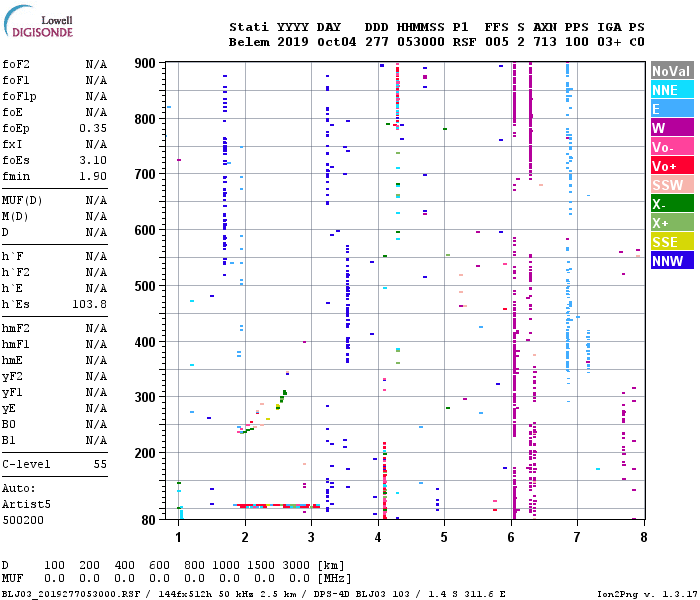
Task: Select the SSE legend swatch
Action: point(672,242)
